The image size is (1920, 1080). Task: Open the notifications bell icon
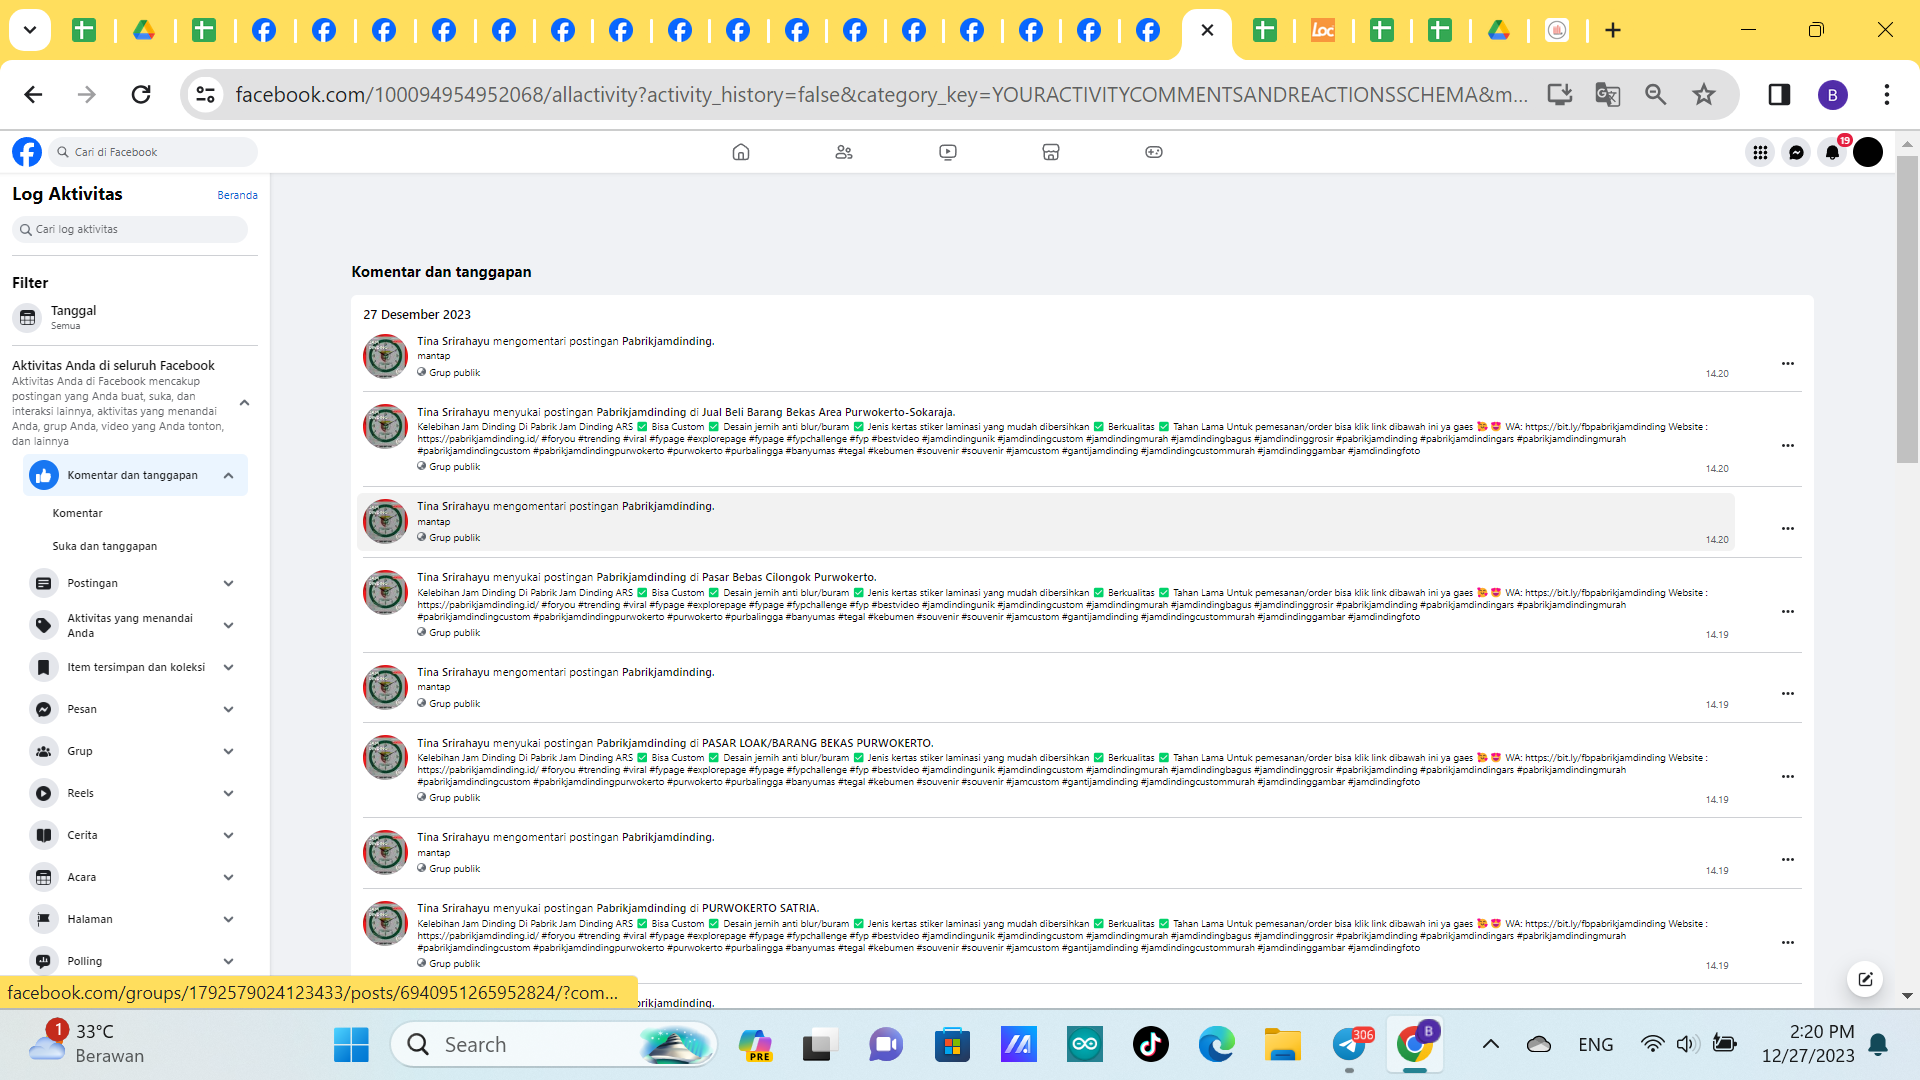[1832, 152]
